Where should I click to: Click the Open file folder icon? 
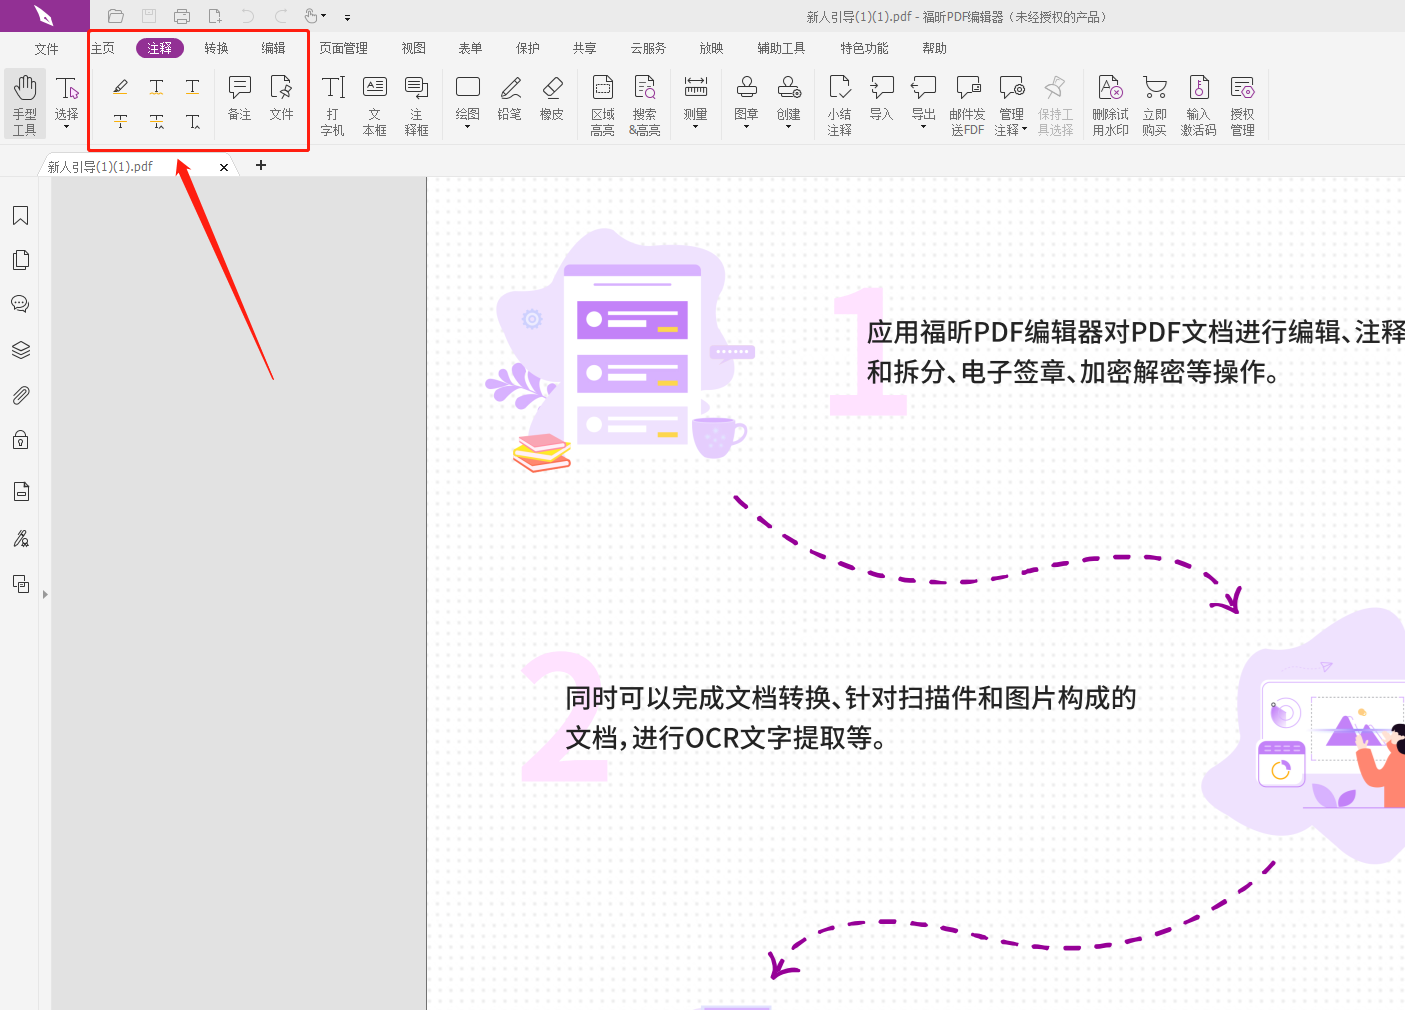115,16
